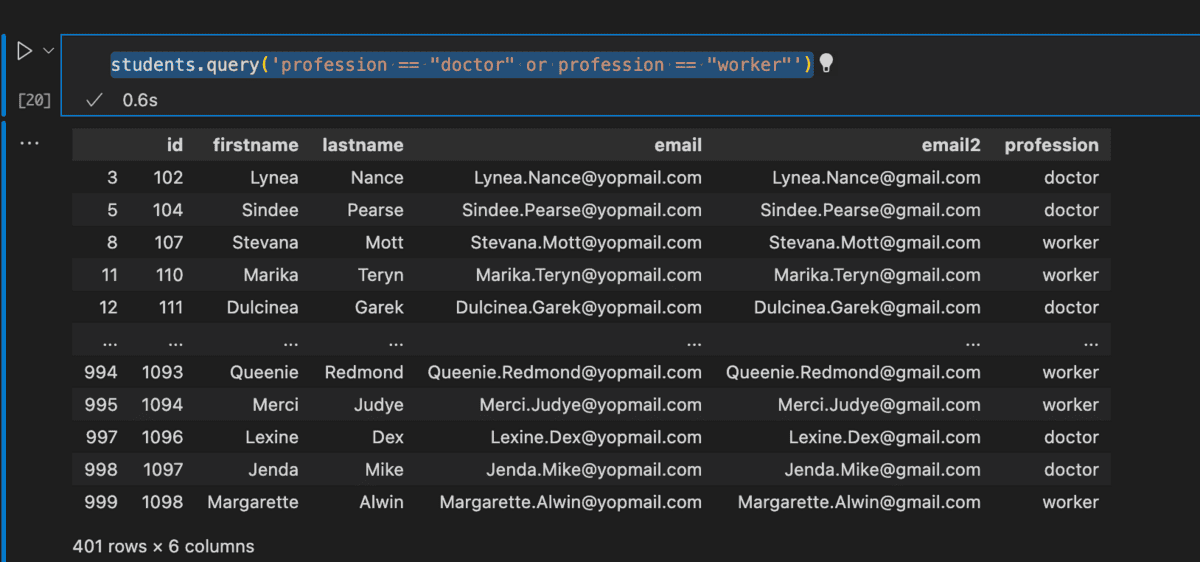The image size is (1200, 562).
Task: Select the lastname column header
Action: (x=362, y=145)
